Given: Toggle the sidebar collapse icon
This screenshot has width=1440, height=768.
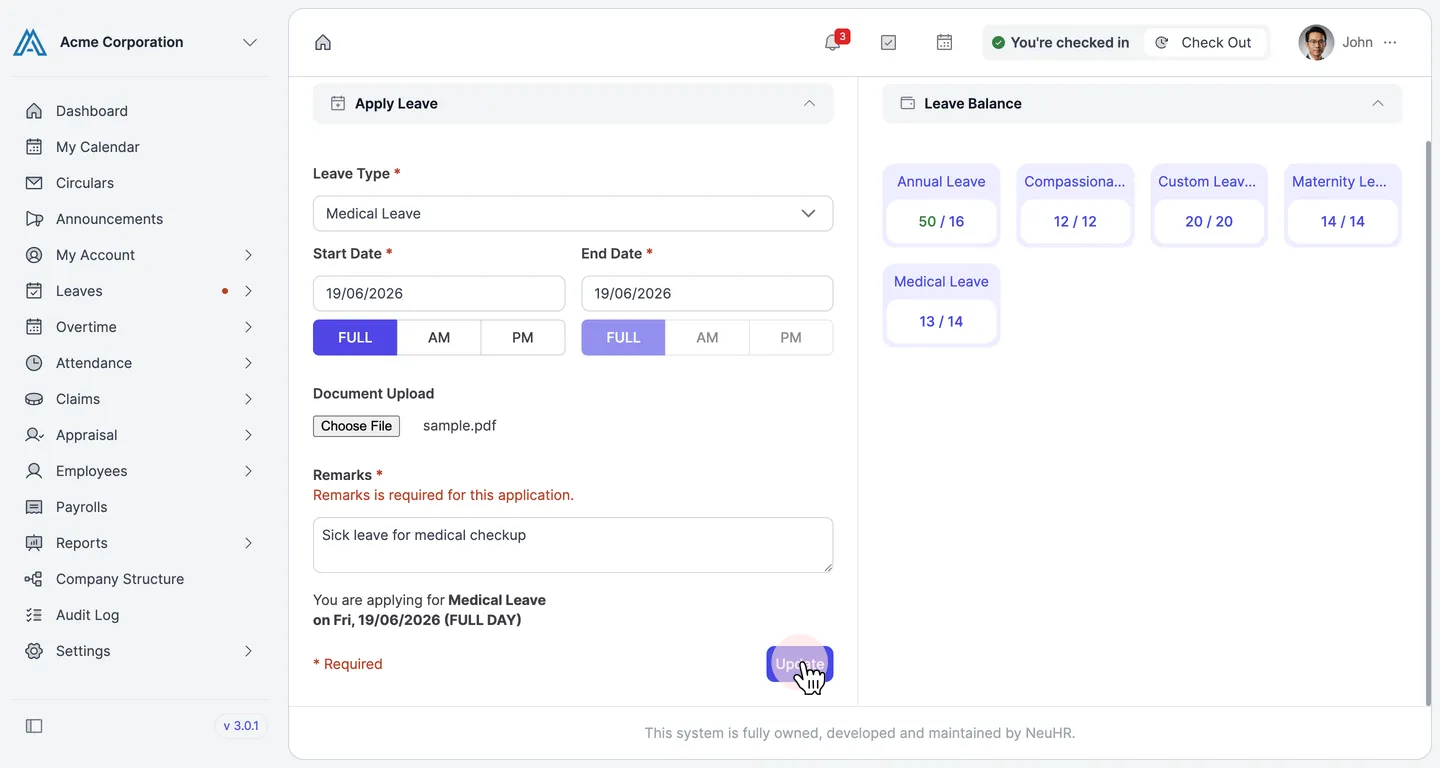Looking at the screenshot, I should click(34, 726).
